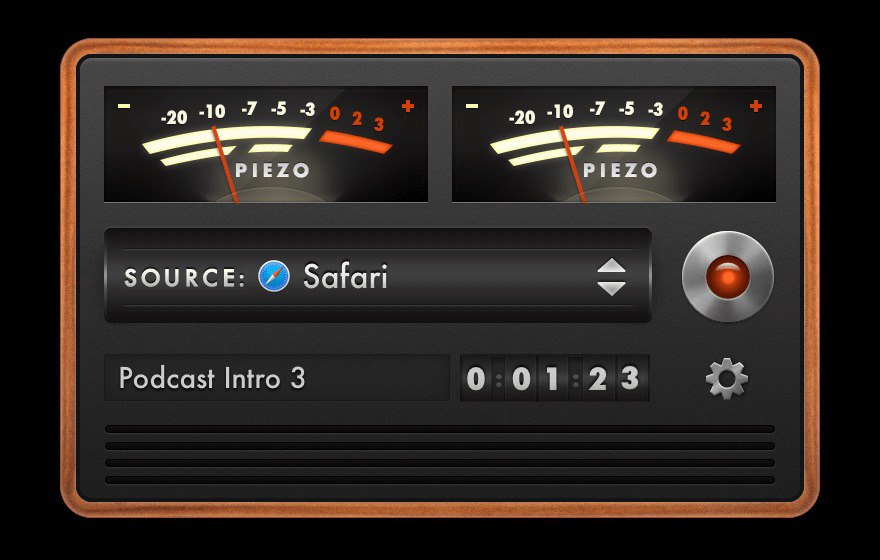Click the seconds digit 3 in timer
The width and height of the screenshot is (880, 560).
(630, 378)
